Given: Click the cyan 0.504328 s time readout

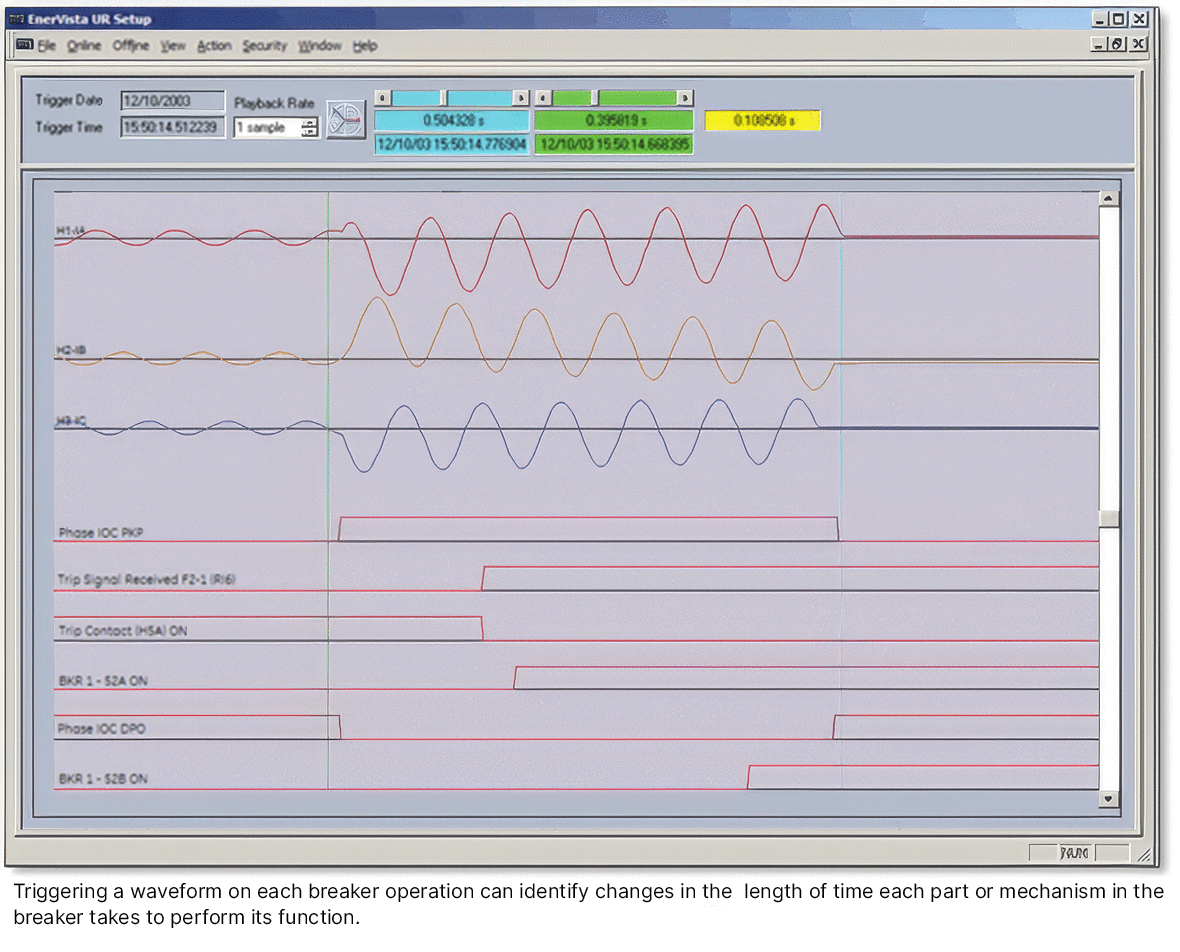Looking at the screenshot, I should click(x=452, y=120).
